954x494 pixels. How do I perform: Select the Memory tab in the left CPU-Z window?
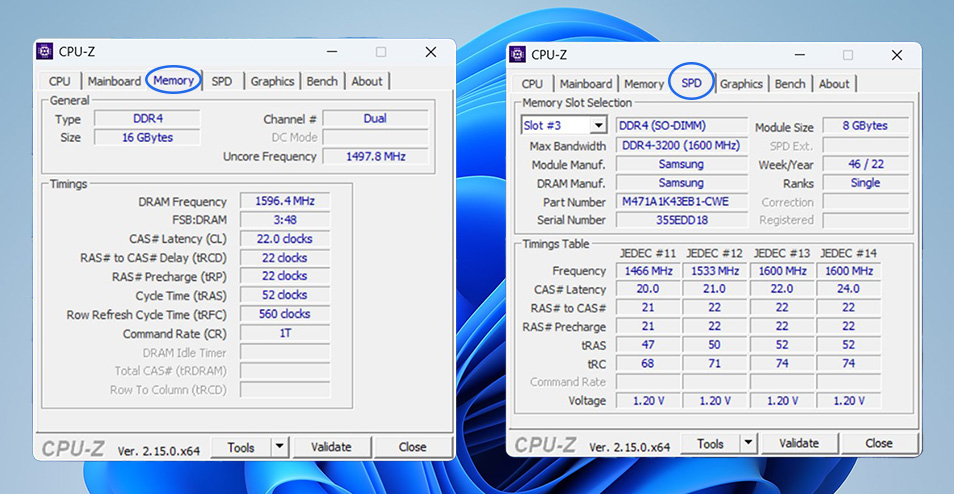[173, 80]
